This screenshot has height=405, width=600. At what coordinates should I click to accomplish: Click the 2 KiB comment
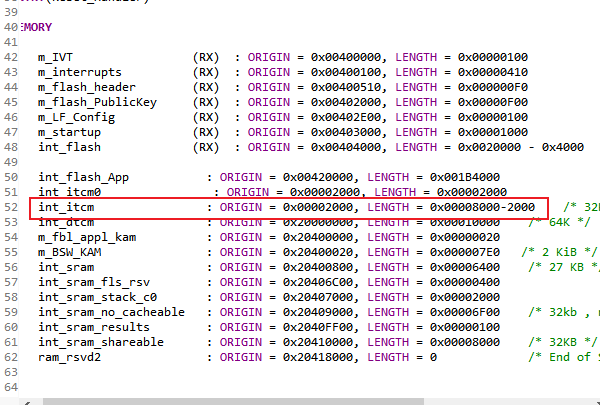(x=559, y=252)
